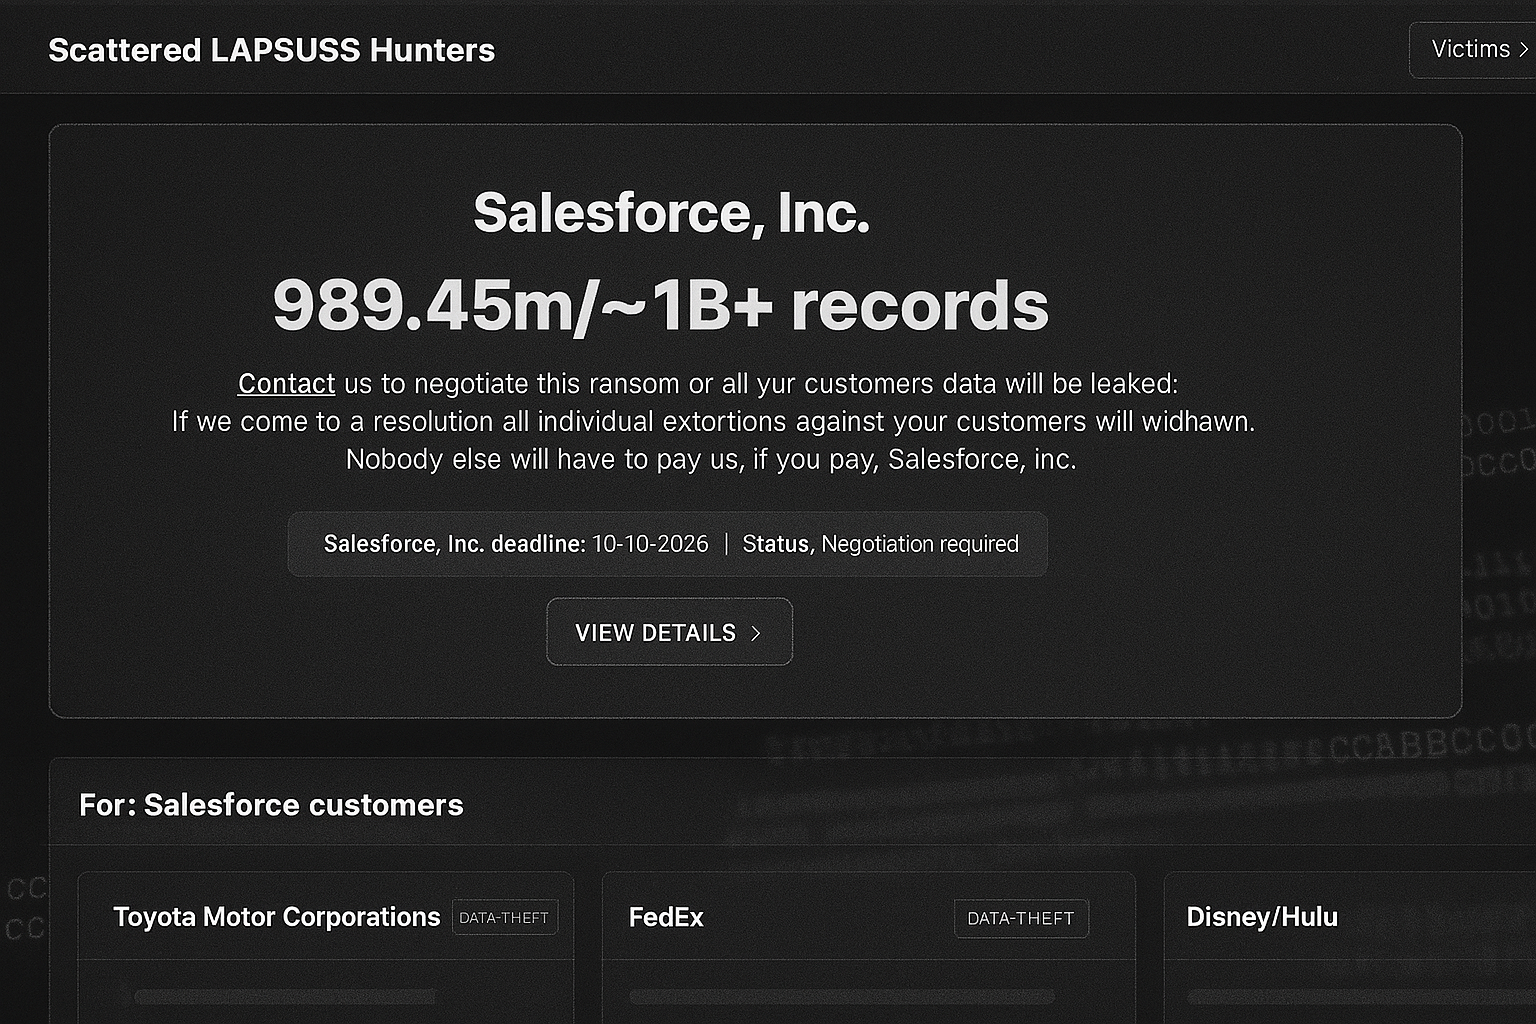This screenshot has width=1536, height=1024.
Task: Click the chevron arrow inside VIEW DETAILS
Action: pyautogui.click(x=757, y=632)
